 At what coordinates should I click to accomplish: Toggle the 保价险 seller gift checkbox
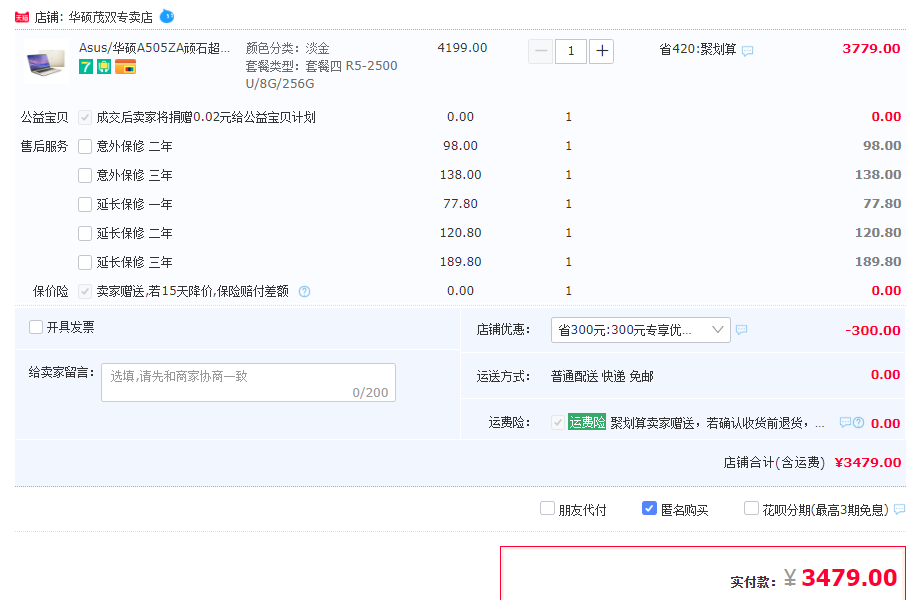pyautogui.click(x=85, y=291)
